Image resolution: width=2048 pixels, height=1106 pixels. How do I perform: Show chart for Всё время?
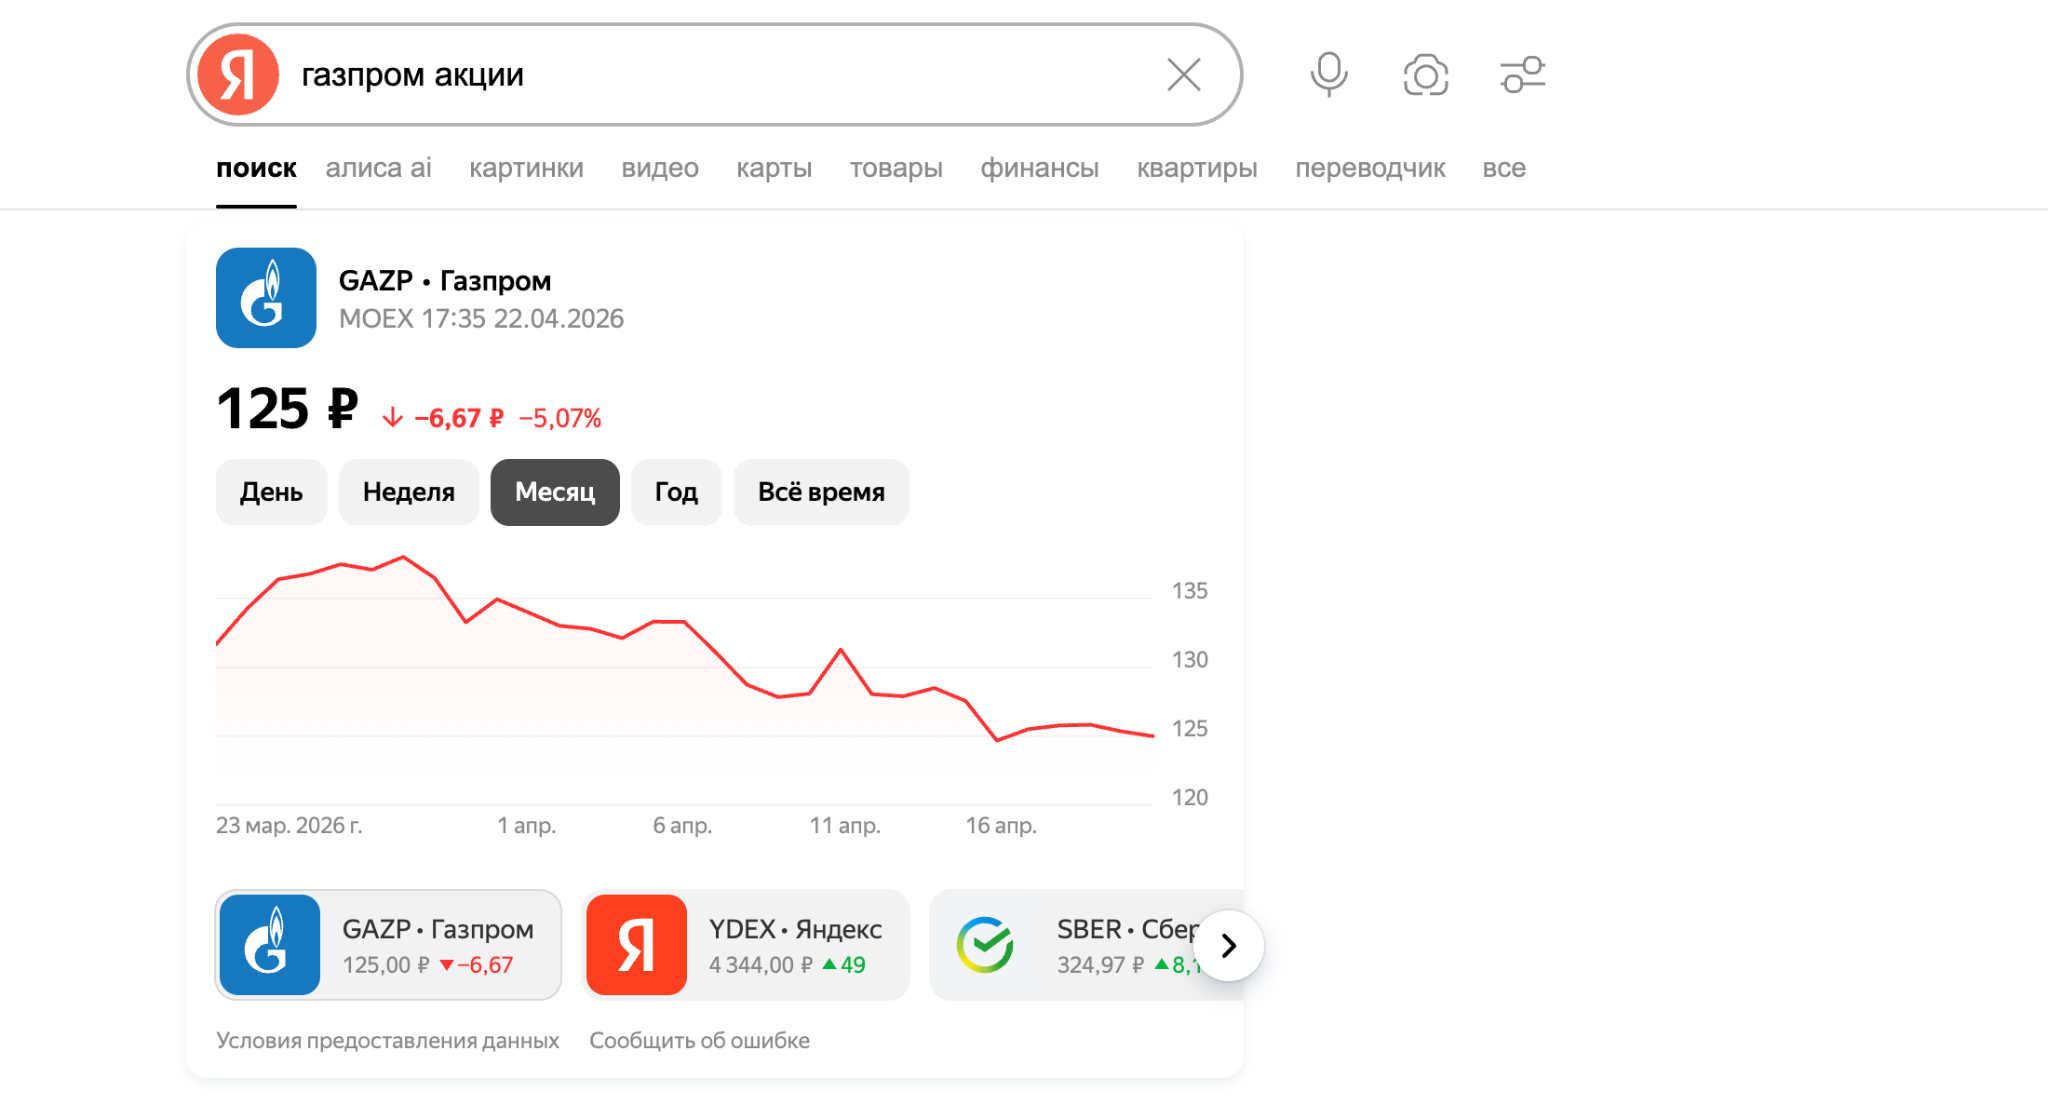point(821,492)
